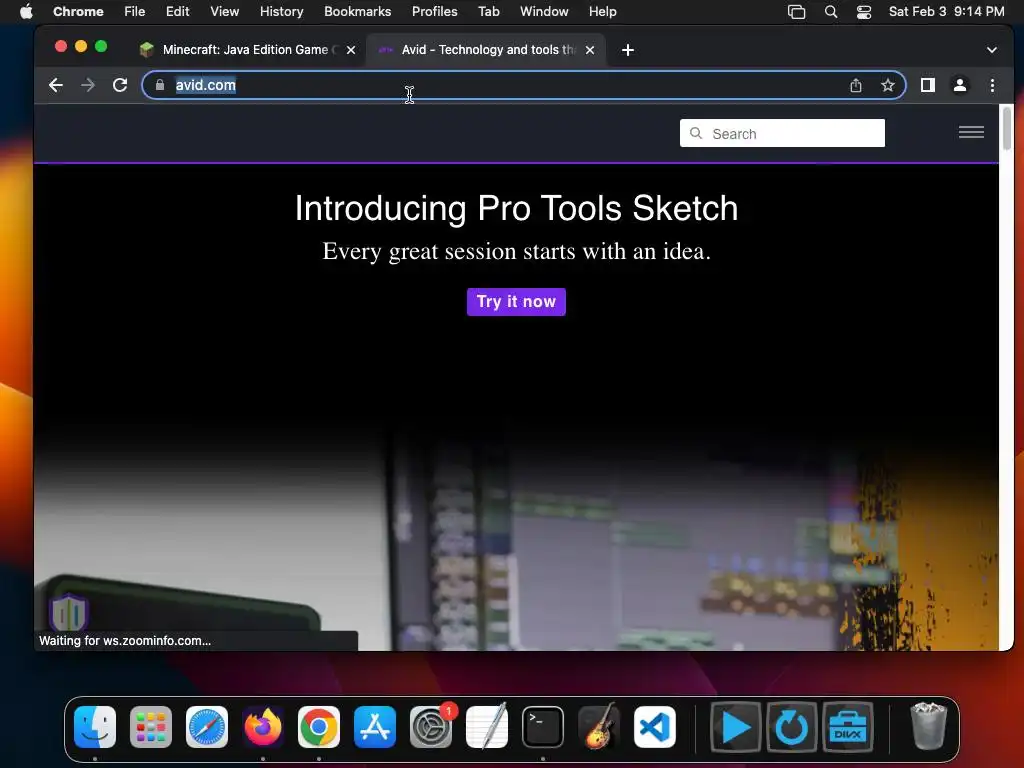This screenshot has width=1024, height=768.
Task: Click the magnifier icon in Avid's search box
Action: (x=696, y=133)
